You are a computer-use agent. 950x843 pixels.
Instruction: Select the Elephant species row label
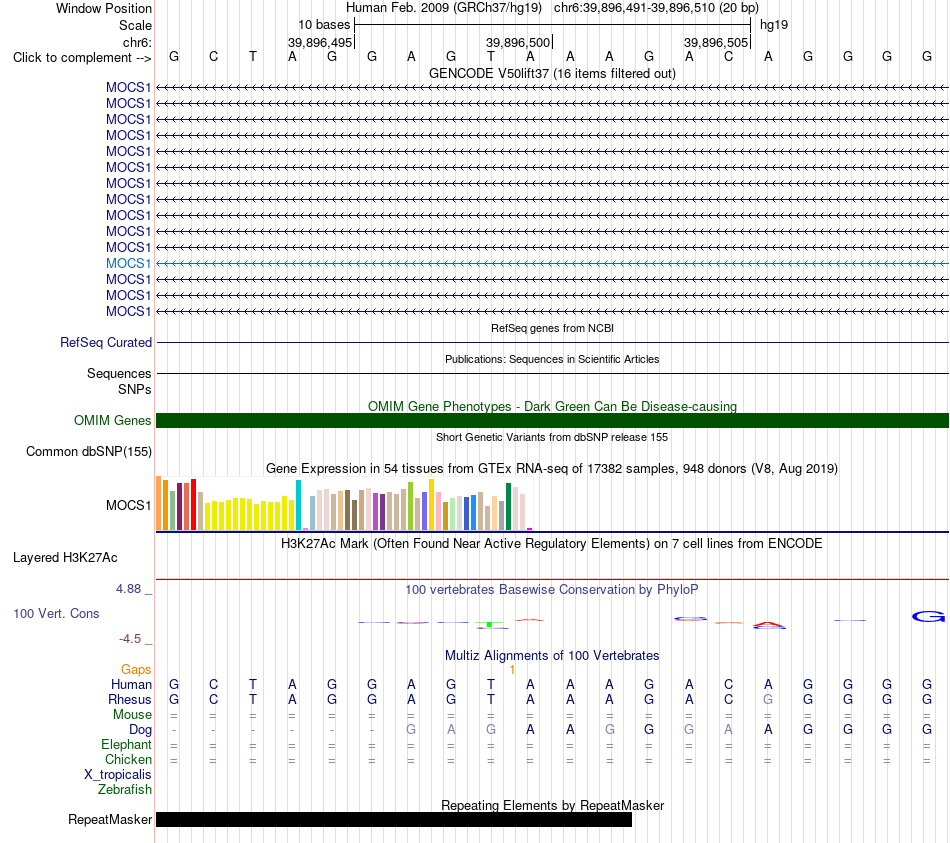[x=126, y=744]
